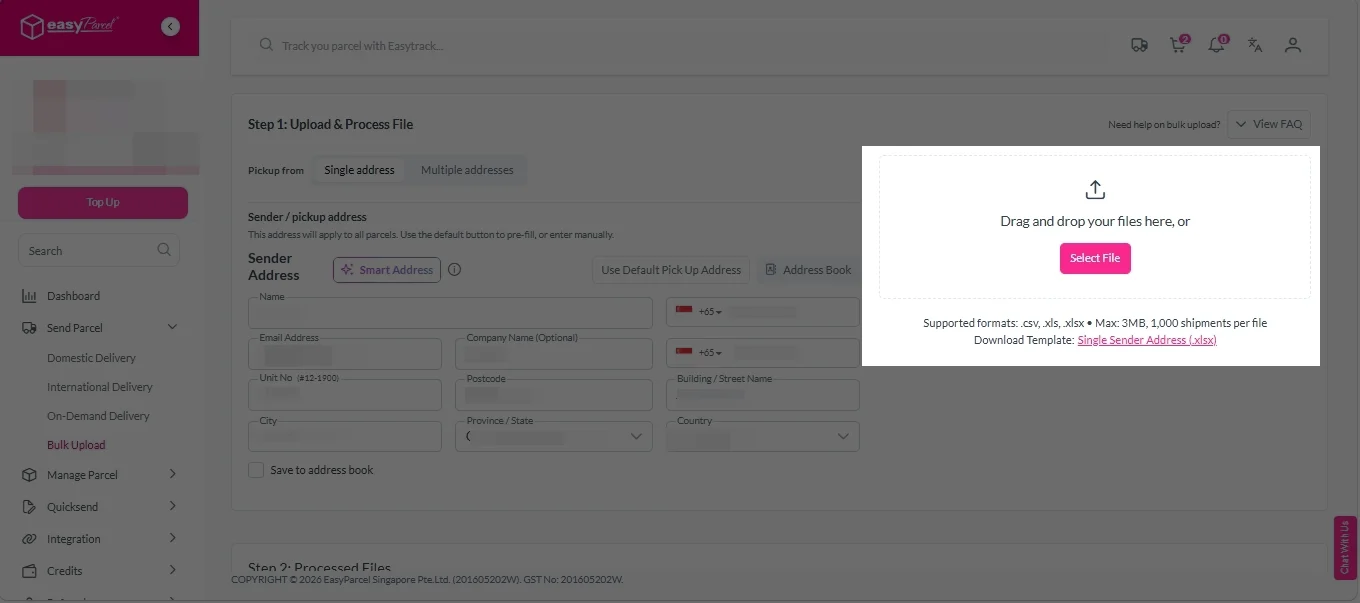The height and width of the screenshot is (603, 1360).
Task: Switch pickup to Multiple addresses
Action: click(467, 170)
